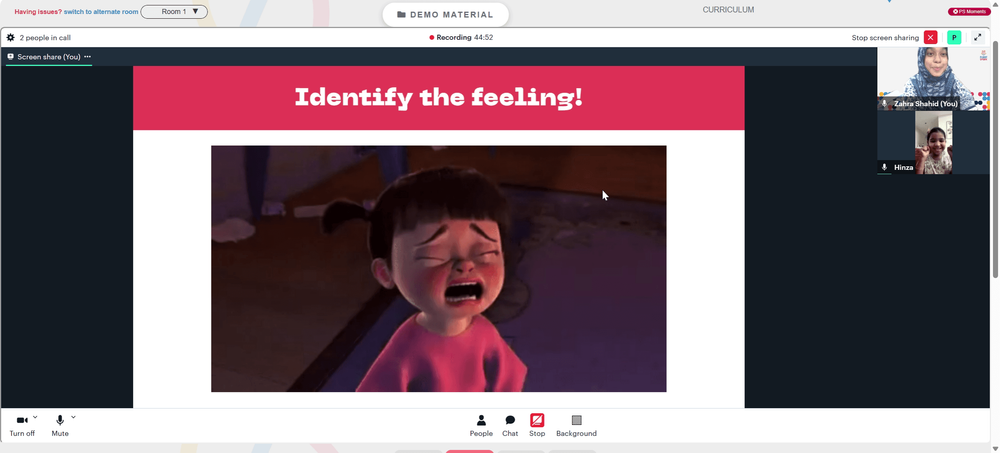This screenshot has width=1000, height=453.
Task: Click the PS Moments button
Action: click(969, 11)
